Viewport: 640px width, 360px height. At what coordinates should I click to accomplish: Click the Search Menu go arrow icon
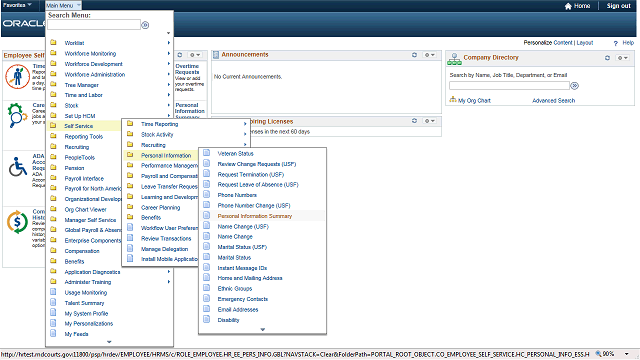tap(145, 25)
